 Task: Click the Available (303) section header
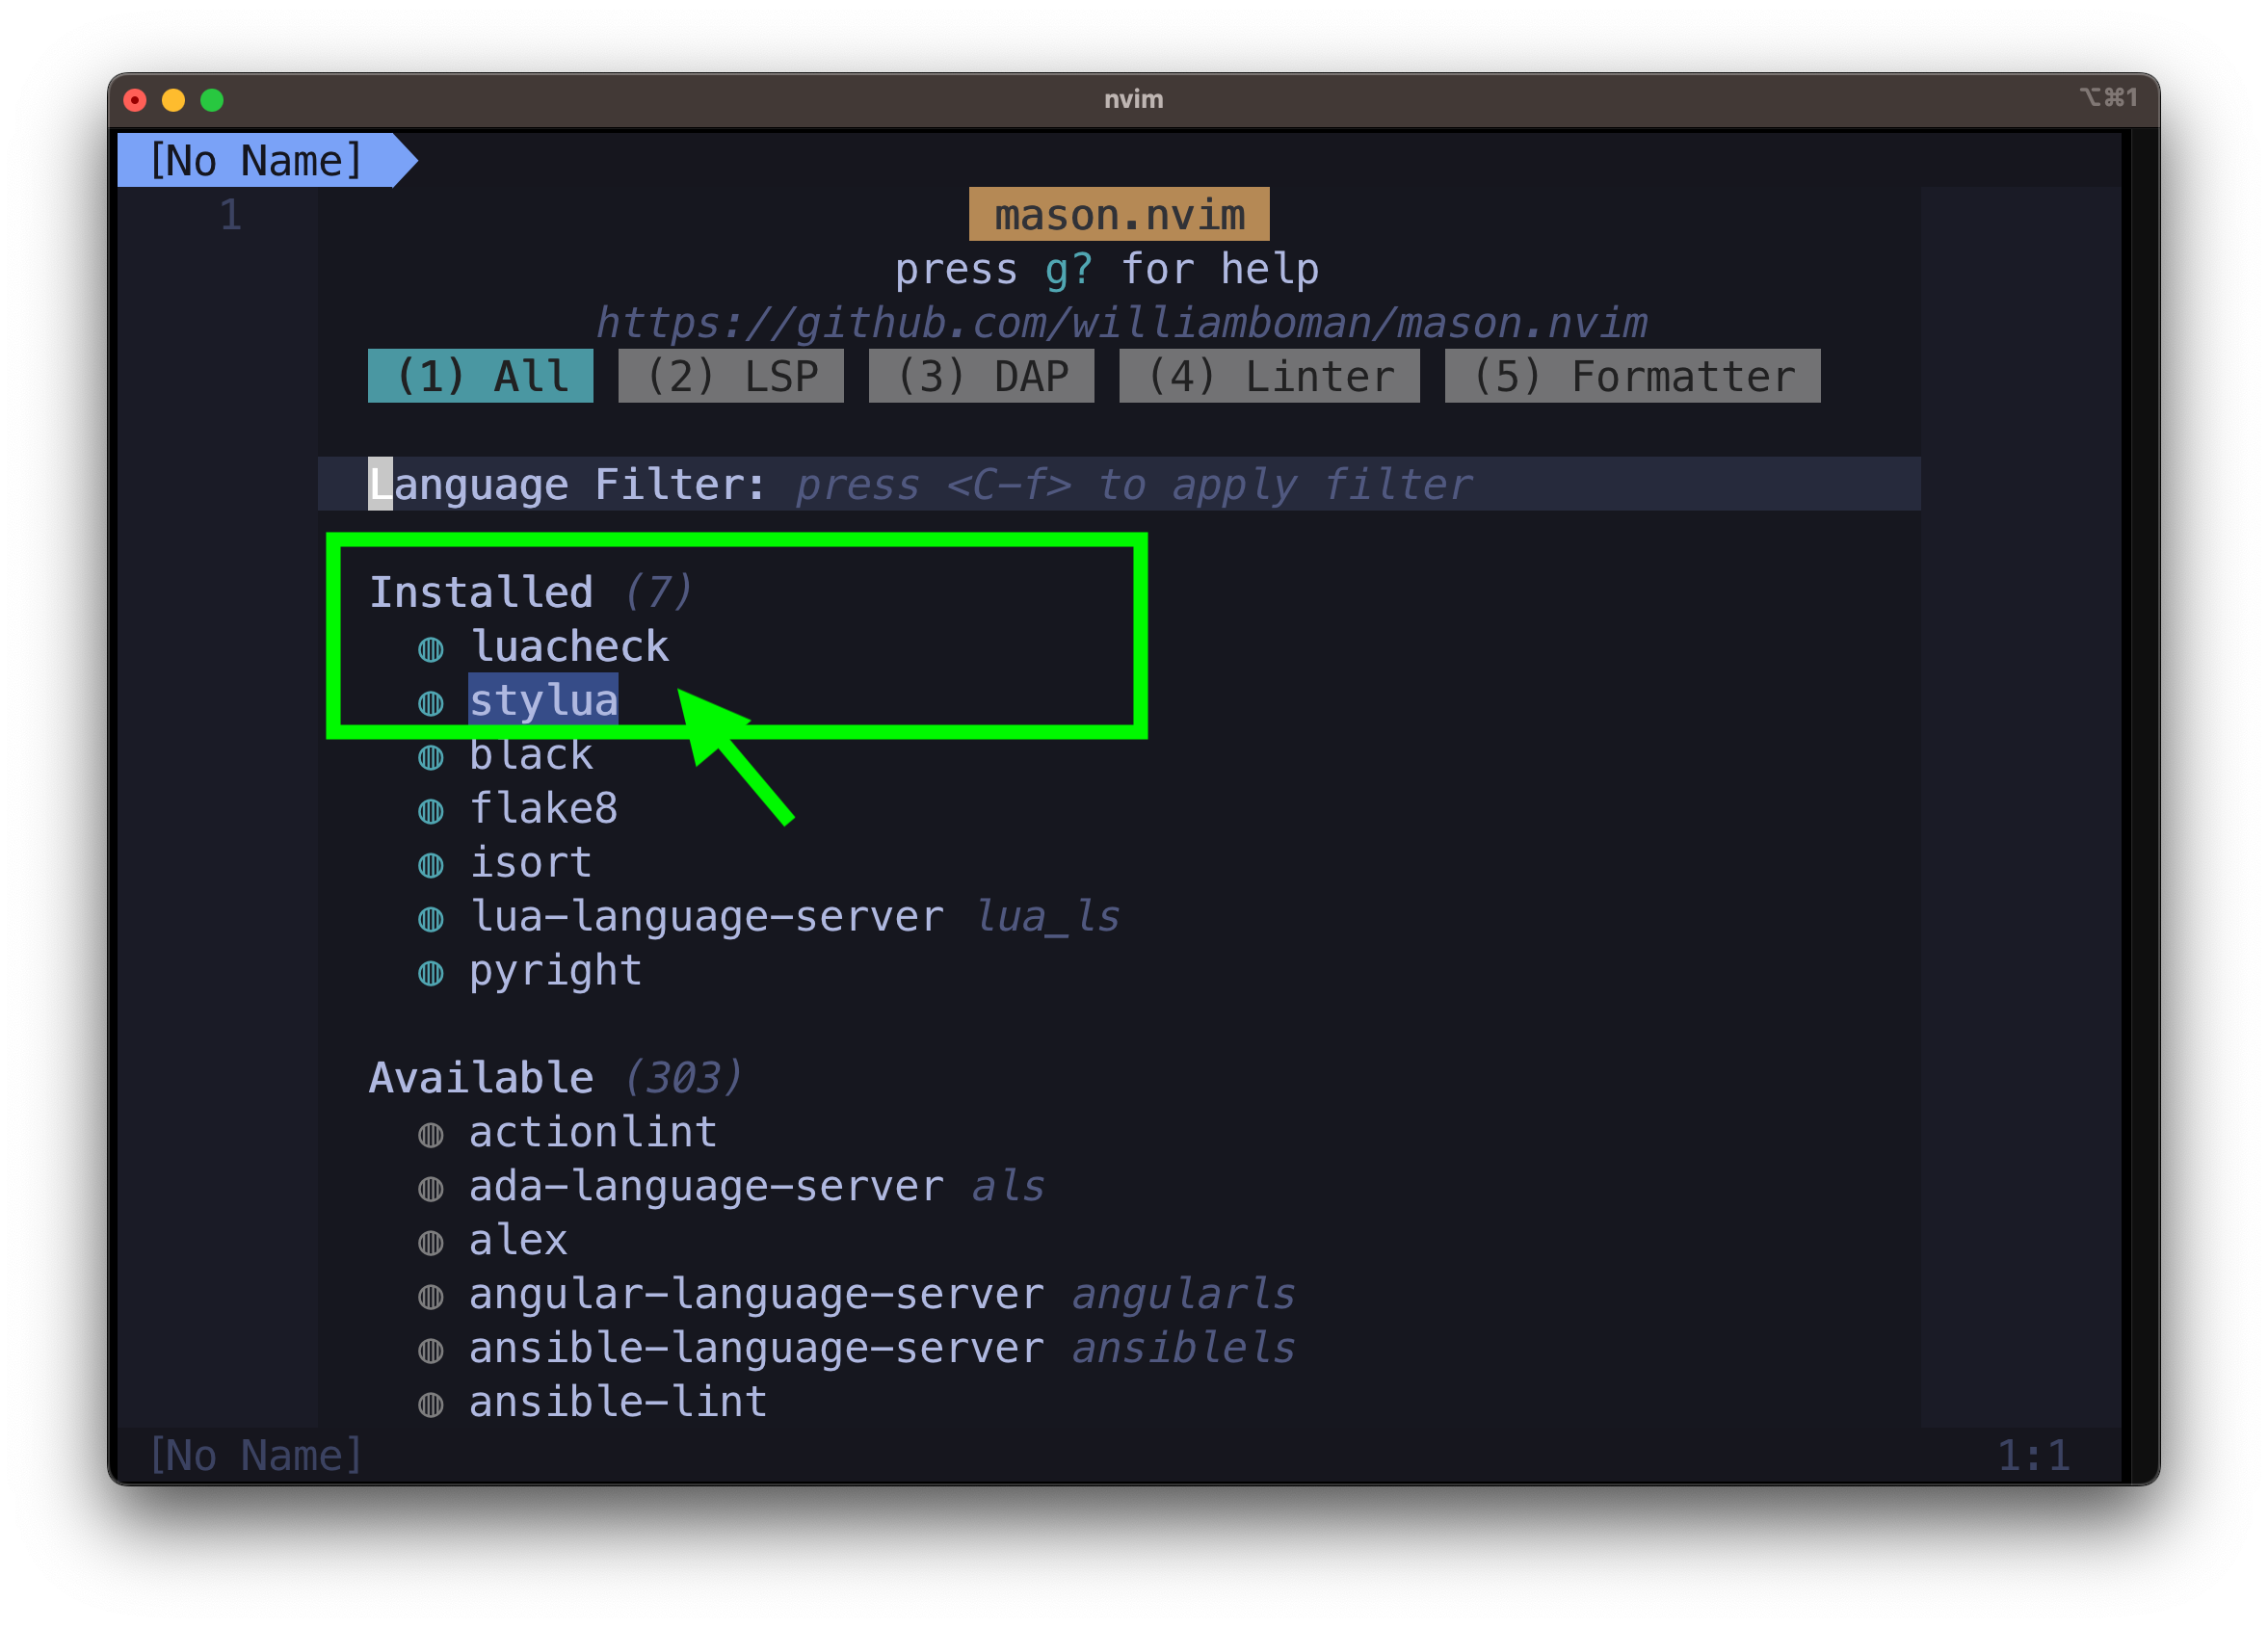click(x=555, y=1078)
